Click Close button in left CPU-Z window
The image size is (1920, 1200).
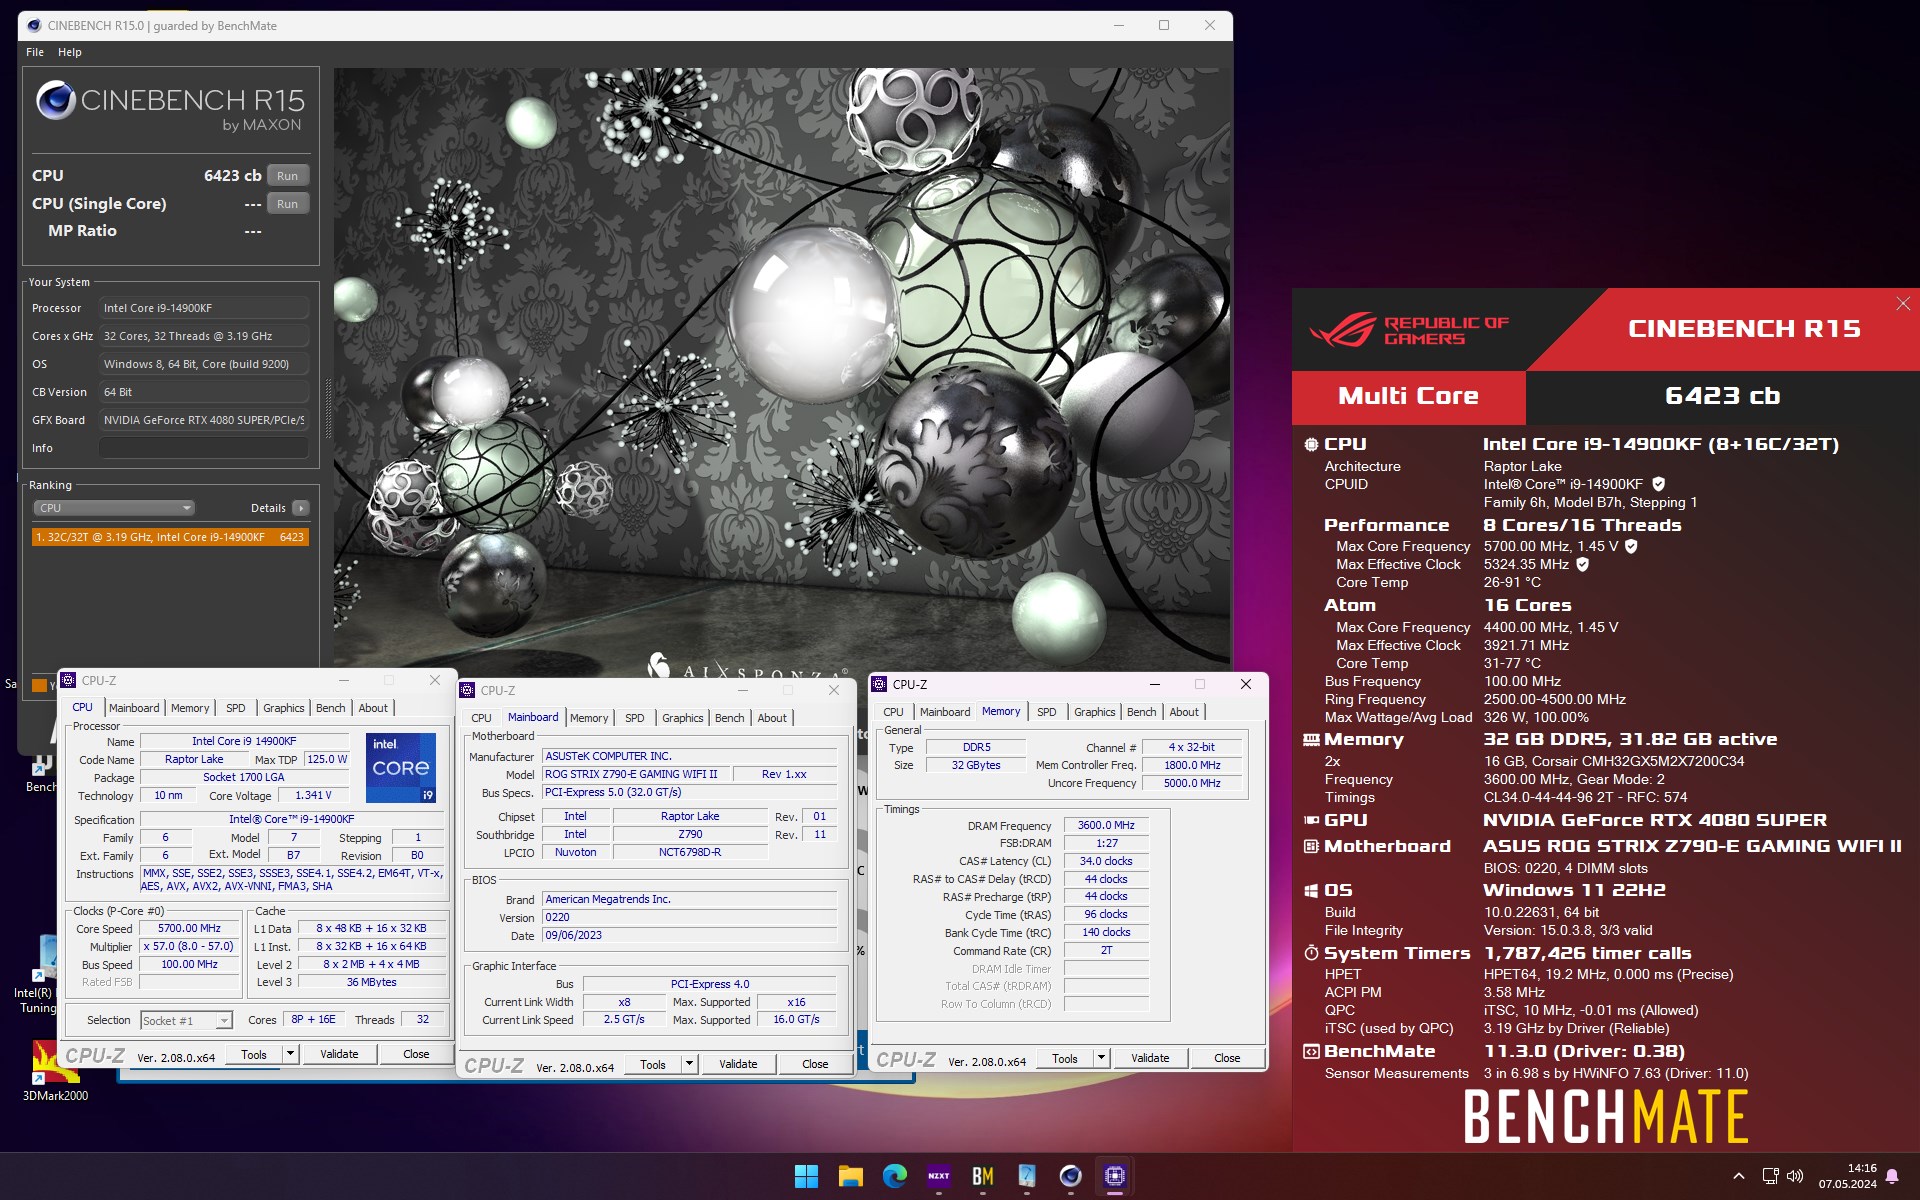pos(416,1054)
